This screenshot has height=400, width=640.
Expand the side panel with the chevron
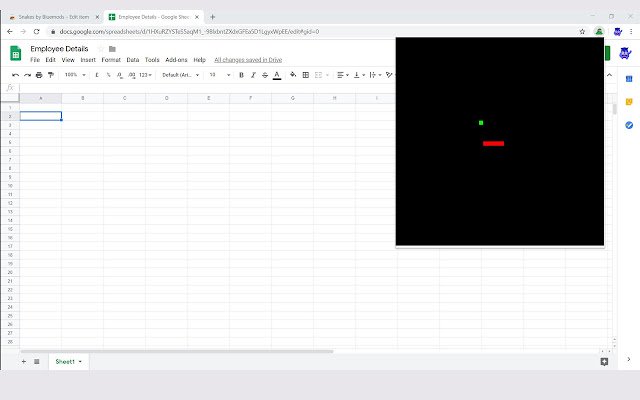click(629, 359)
